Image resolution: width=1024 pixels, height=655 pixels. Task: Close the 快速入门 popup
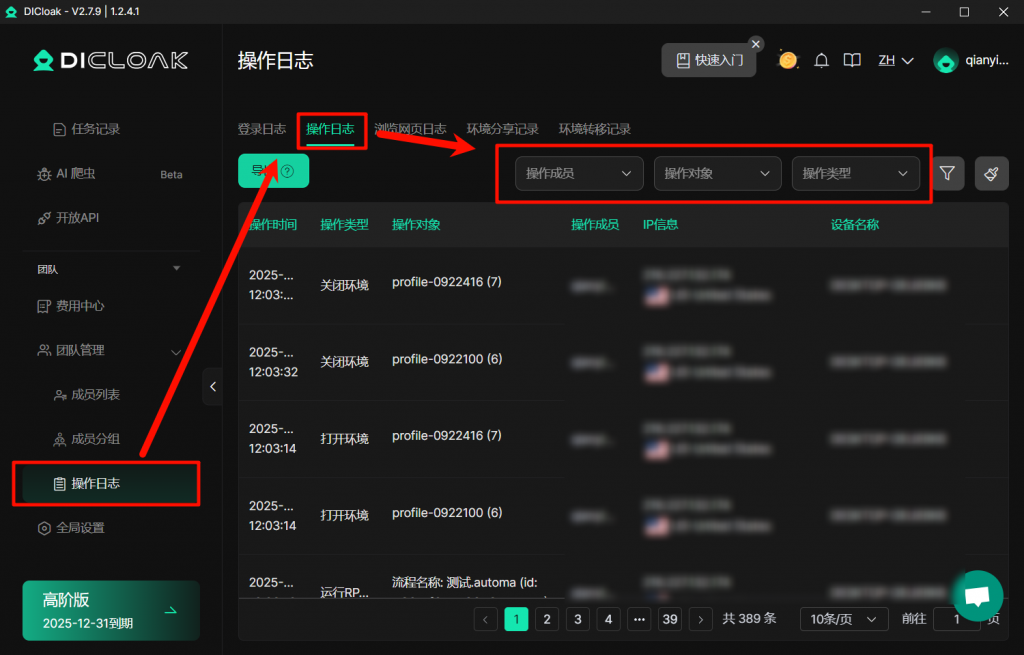pos(756,44)
